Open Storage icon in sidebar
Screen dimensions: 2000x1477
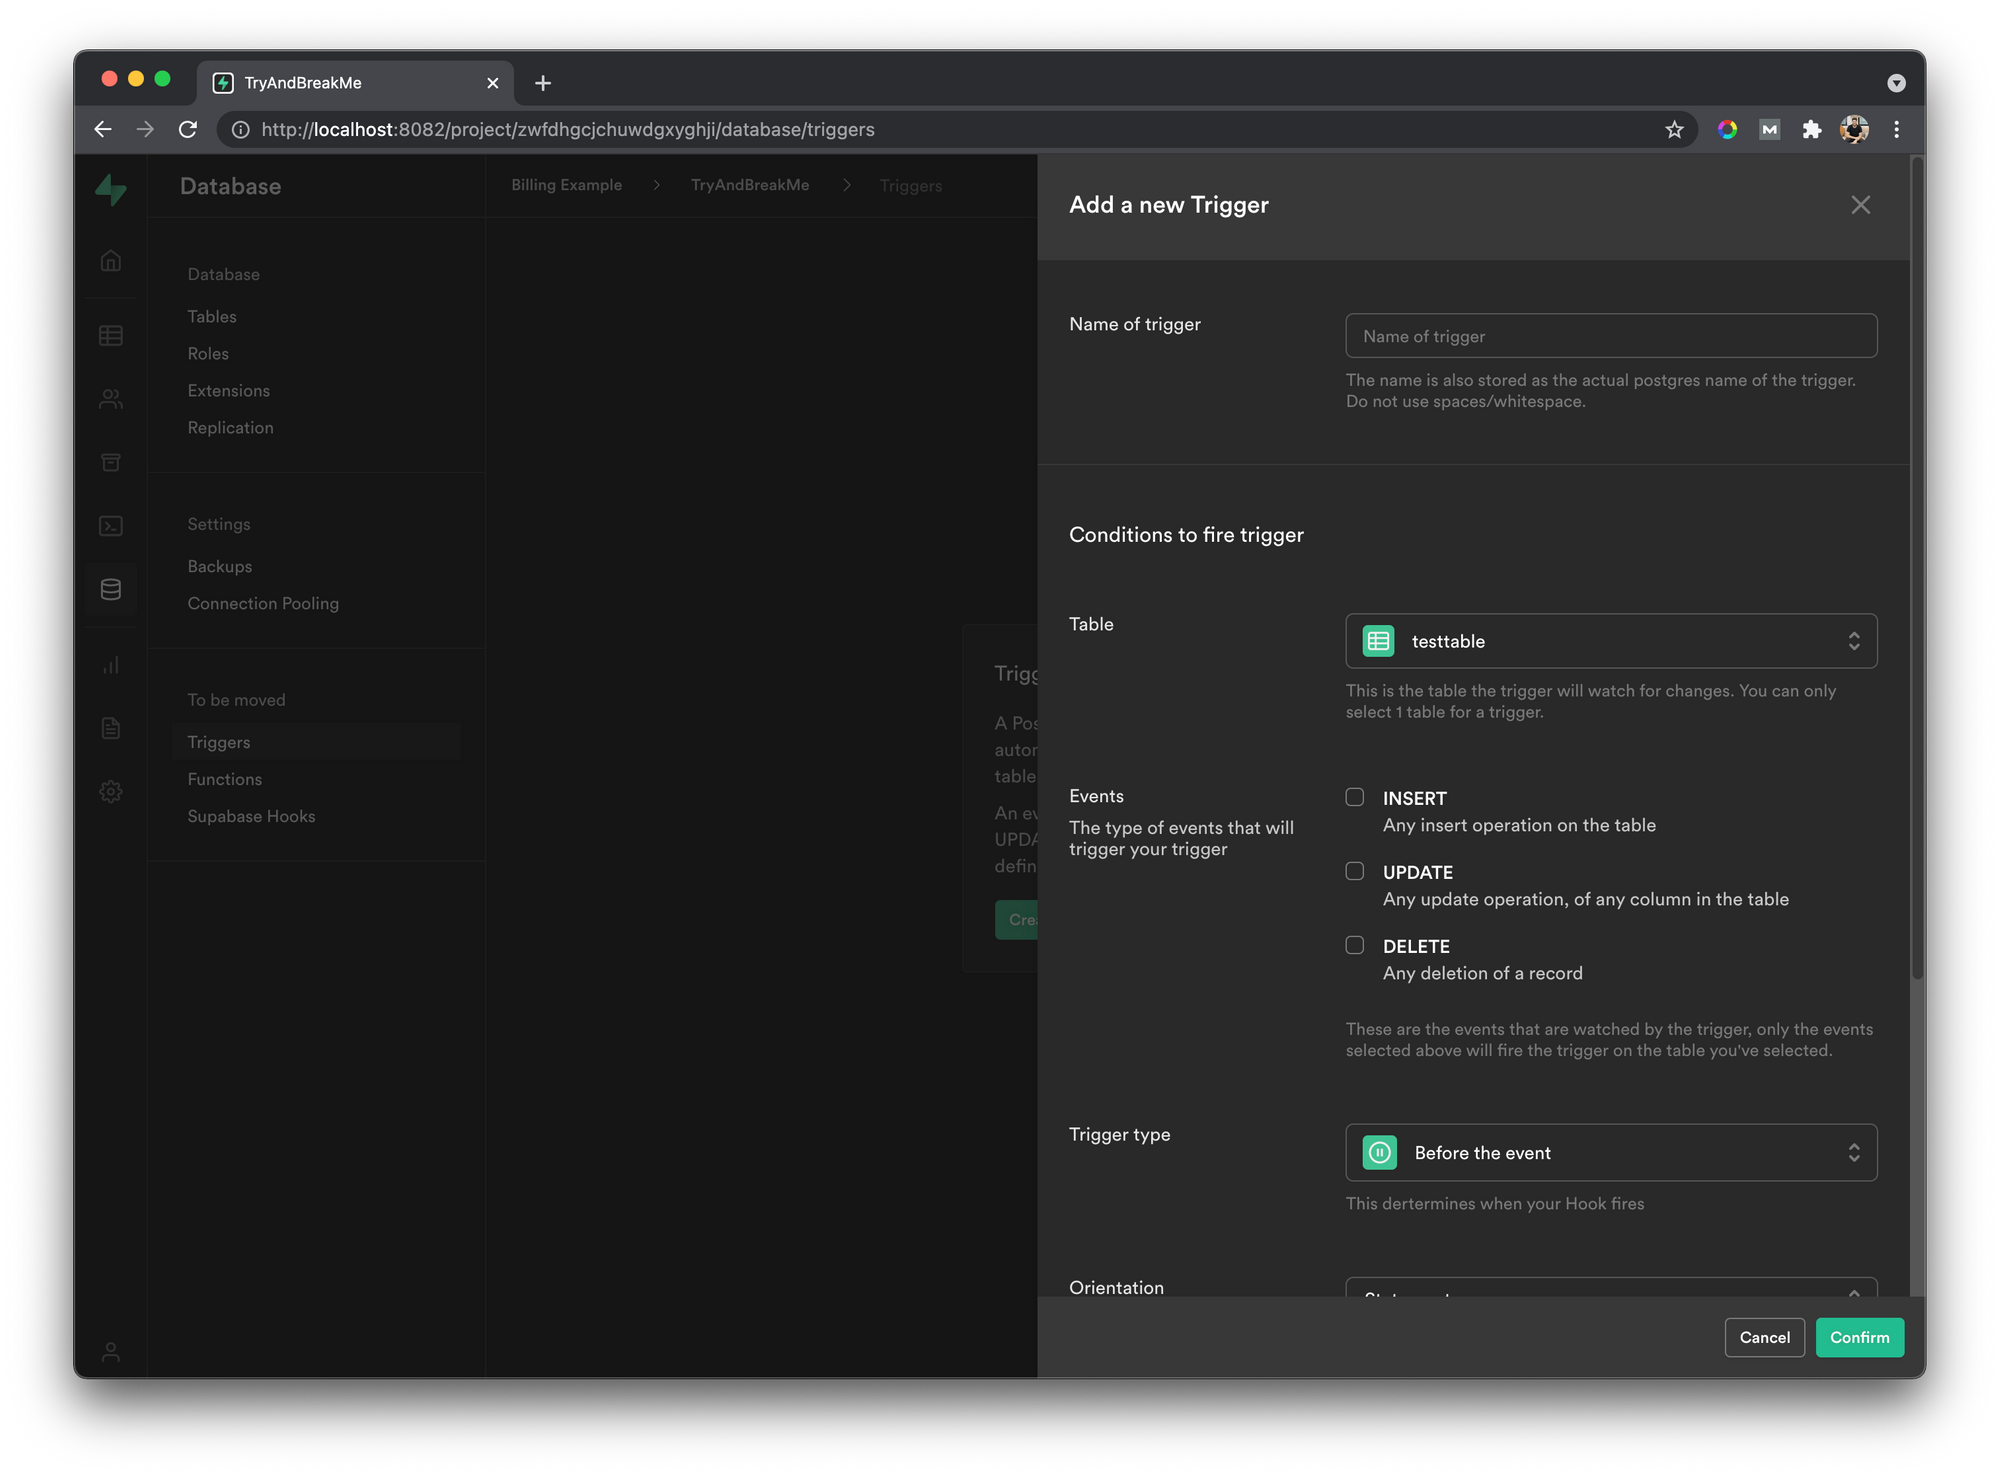pos(111,462)
